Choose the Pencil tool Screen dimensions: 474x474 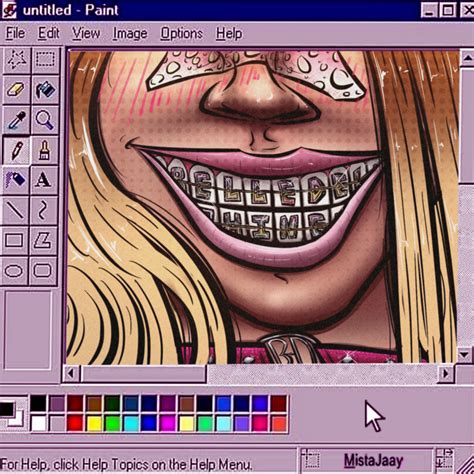pos(16,151)
